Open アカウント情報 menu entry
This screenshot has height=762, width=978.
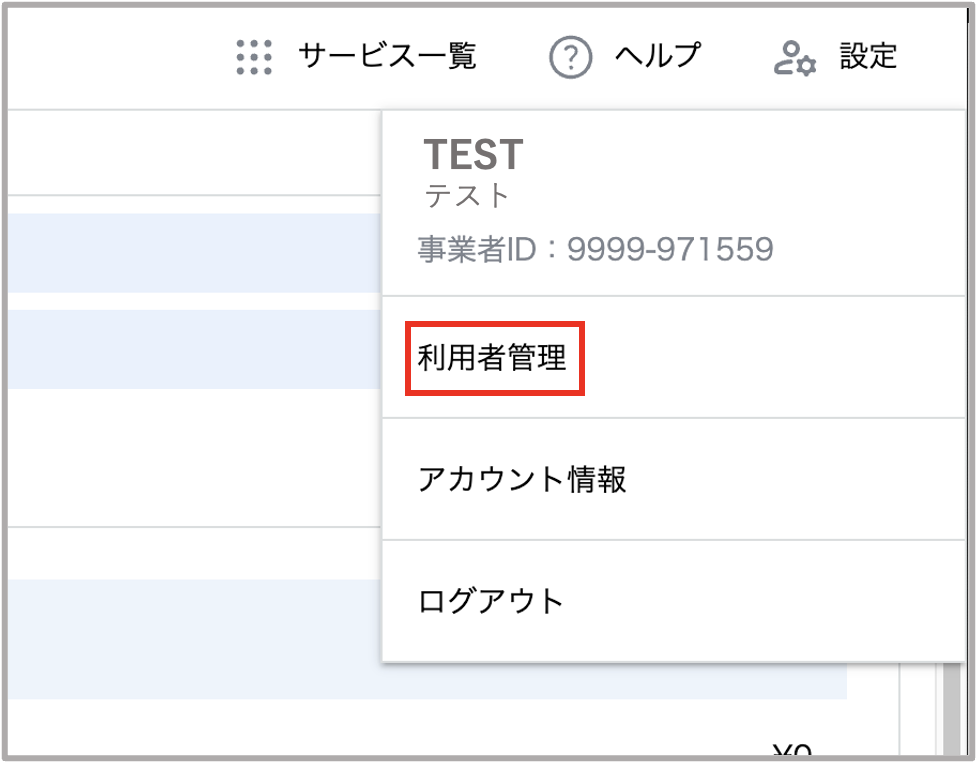pyautogui.click(x=521, y=479)
